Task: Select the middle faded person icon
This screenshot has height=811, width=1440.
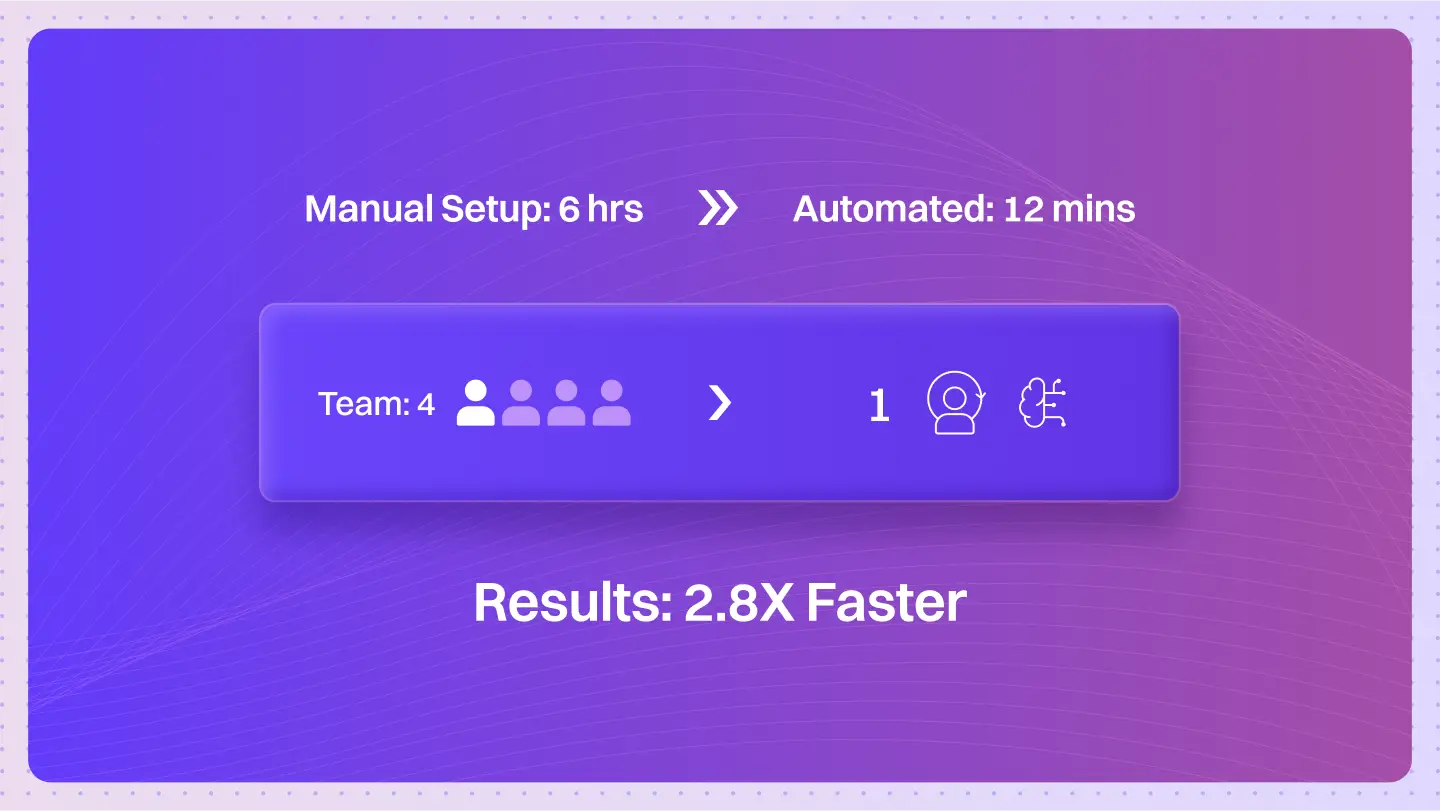Action: 566,403
